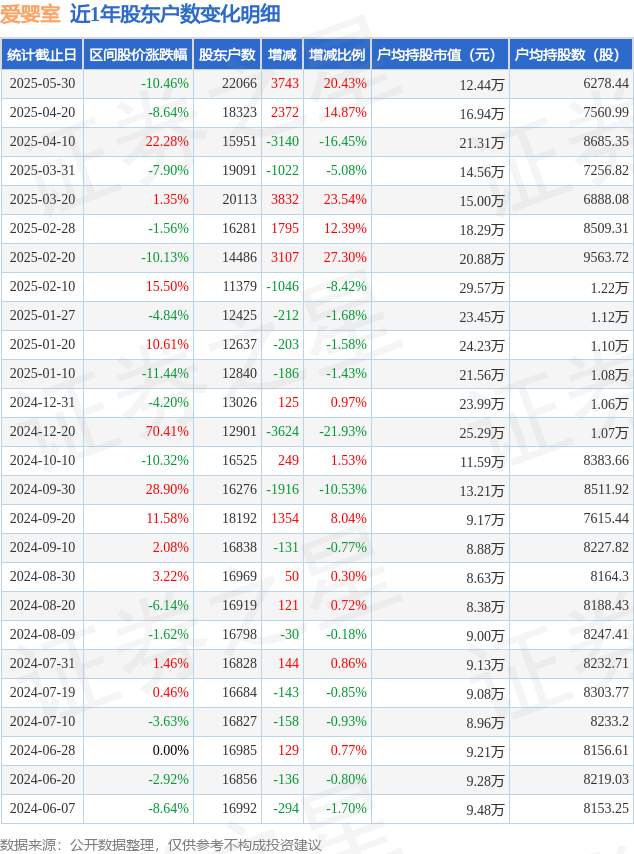Click the 区间股价涨跌幅 column header

(138, 54)
